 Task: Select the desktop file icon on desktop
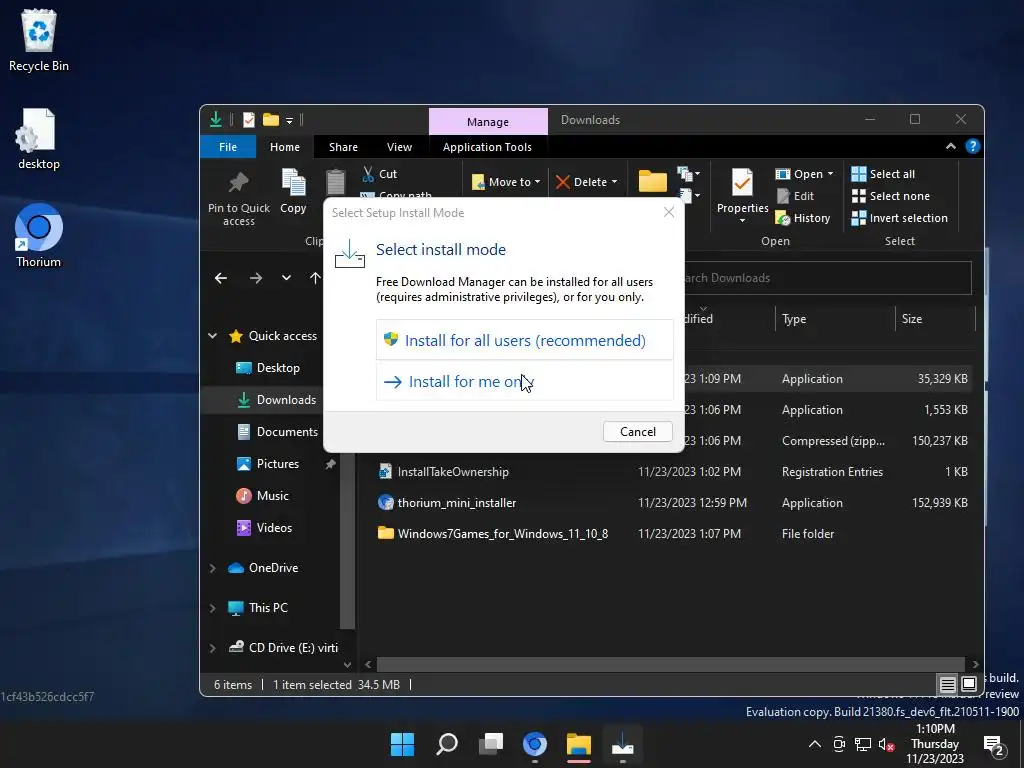pos(39,139)
